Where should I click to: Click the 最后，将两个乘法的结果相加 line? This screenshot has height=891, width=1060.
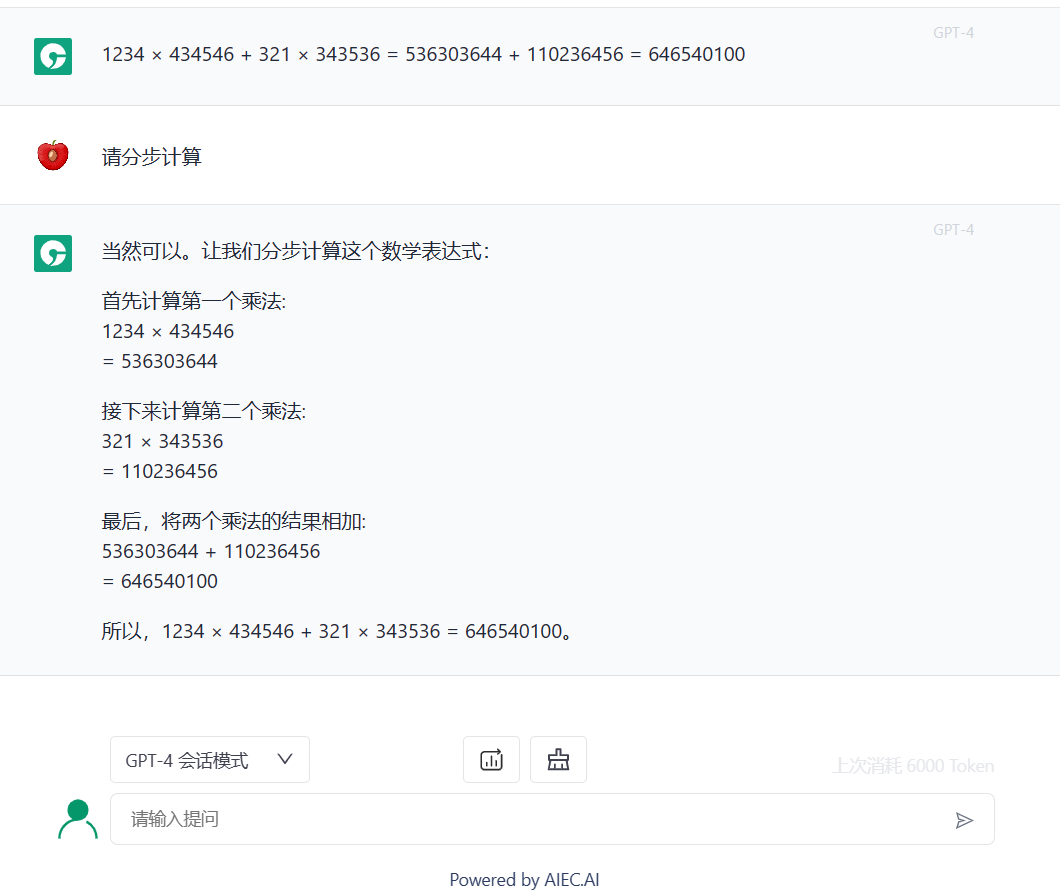click(234, 521)
